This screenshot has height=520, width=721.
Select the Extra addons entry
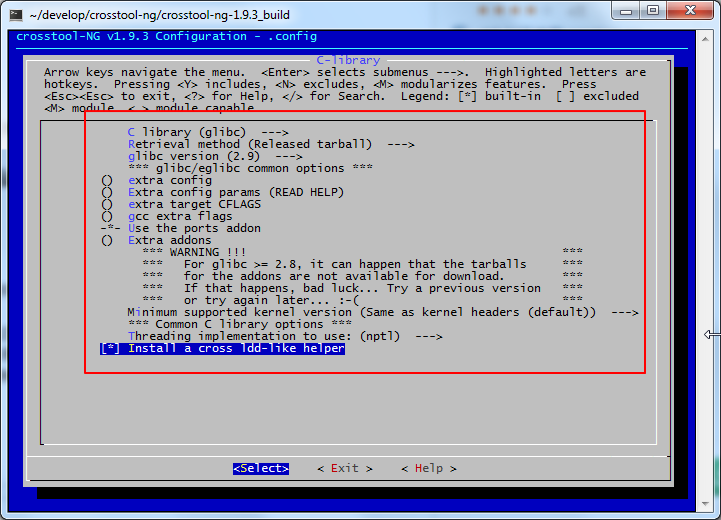click(156, 240)
